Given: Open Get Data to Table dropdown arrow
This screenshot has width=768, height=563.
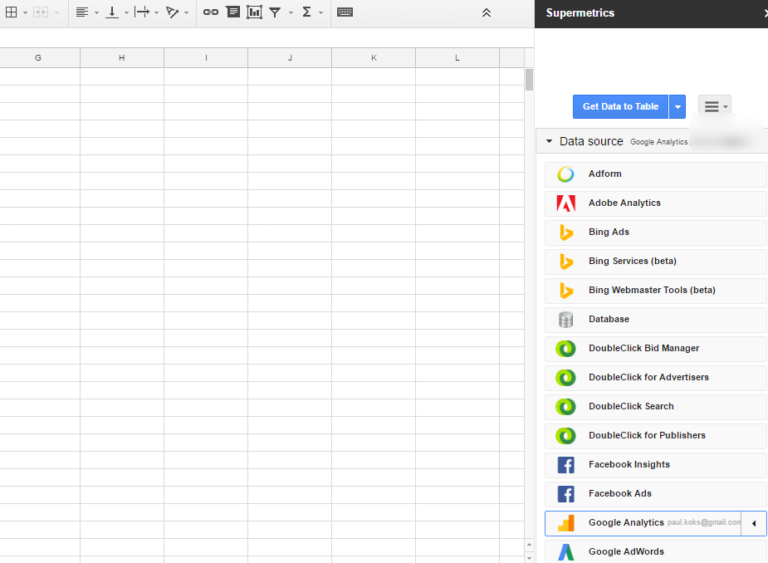Looking at the screenshot, I should pyautogui.click(x=677, y=107).
